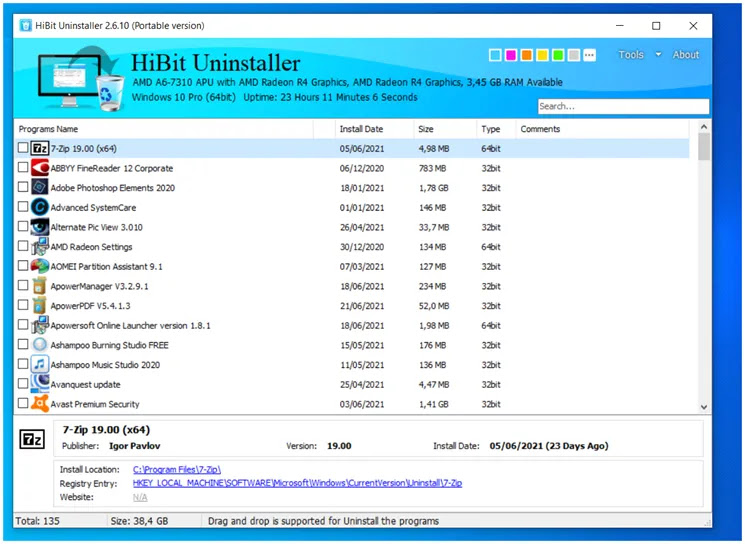The height and width of the screenshot is (544, 745).
Task: Click the AOMEI Partition Assistant 9.1 row name
Action: pyautogui.click(x=106, y=267)
